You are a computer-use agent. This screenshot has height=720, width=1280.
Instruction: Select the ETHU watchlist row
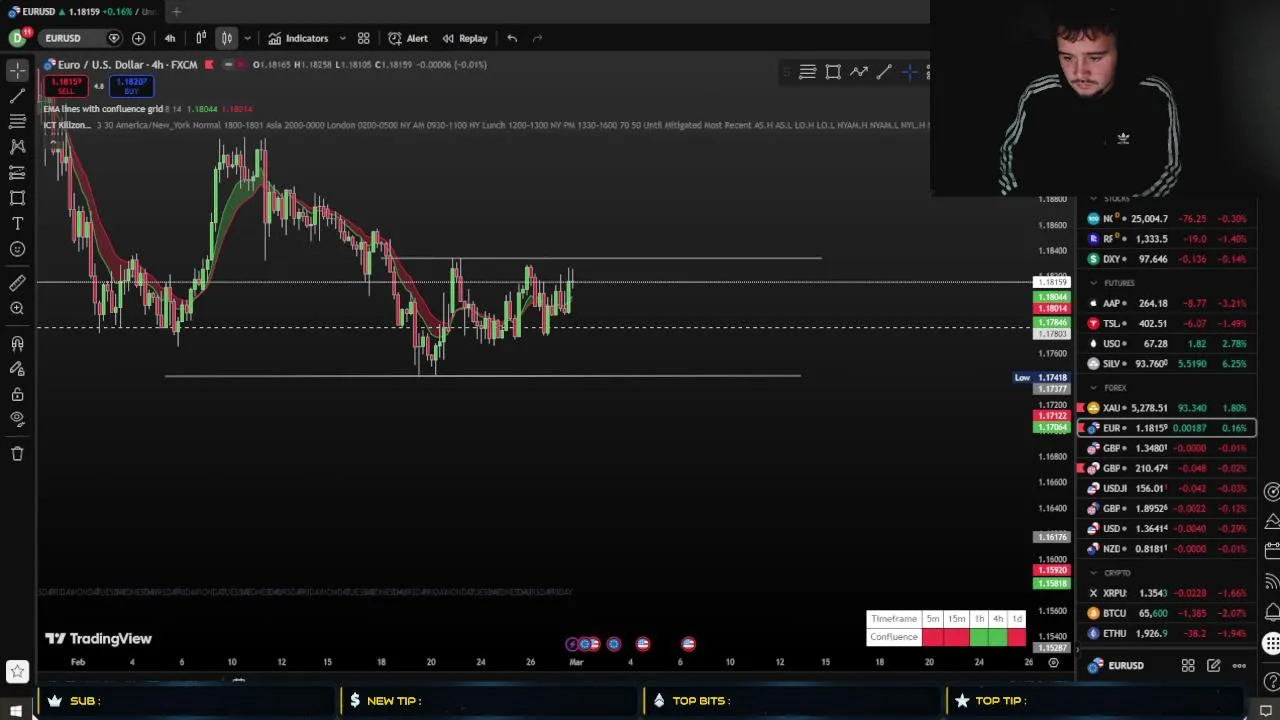tap(1167, 633)
